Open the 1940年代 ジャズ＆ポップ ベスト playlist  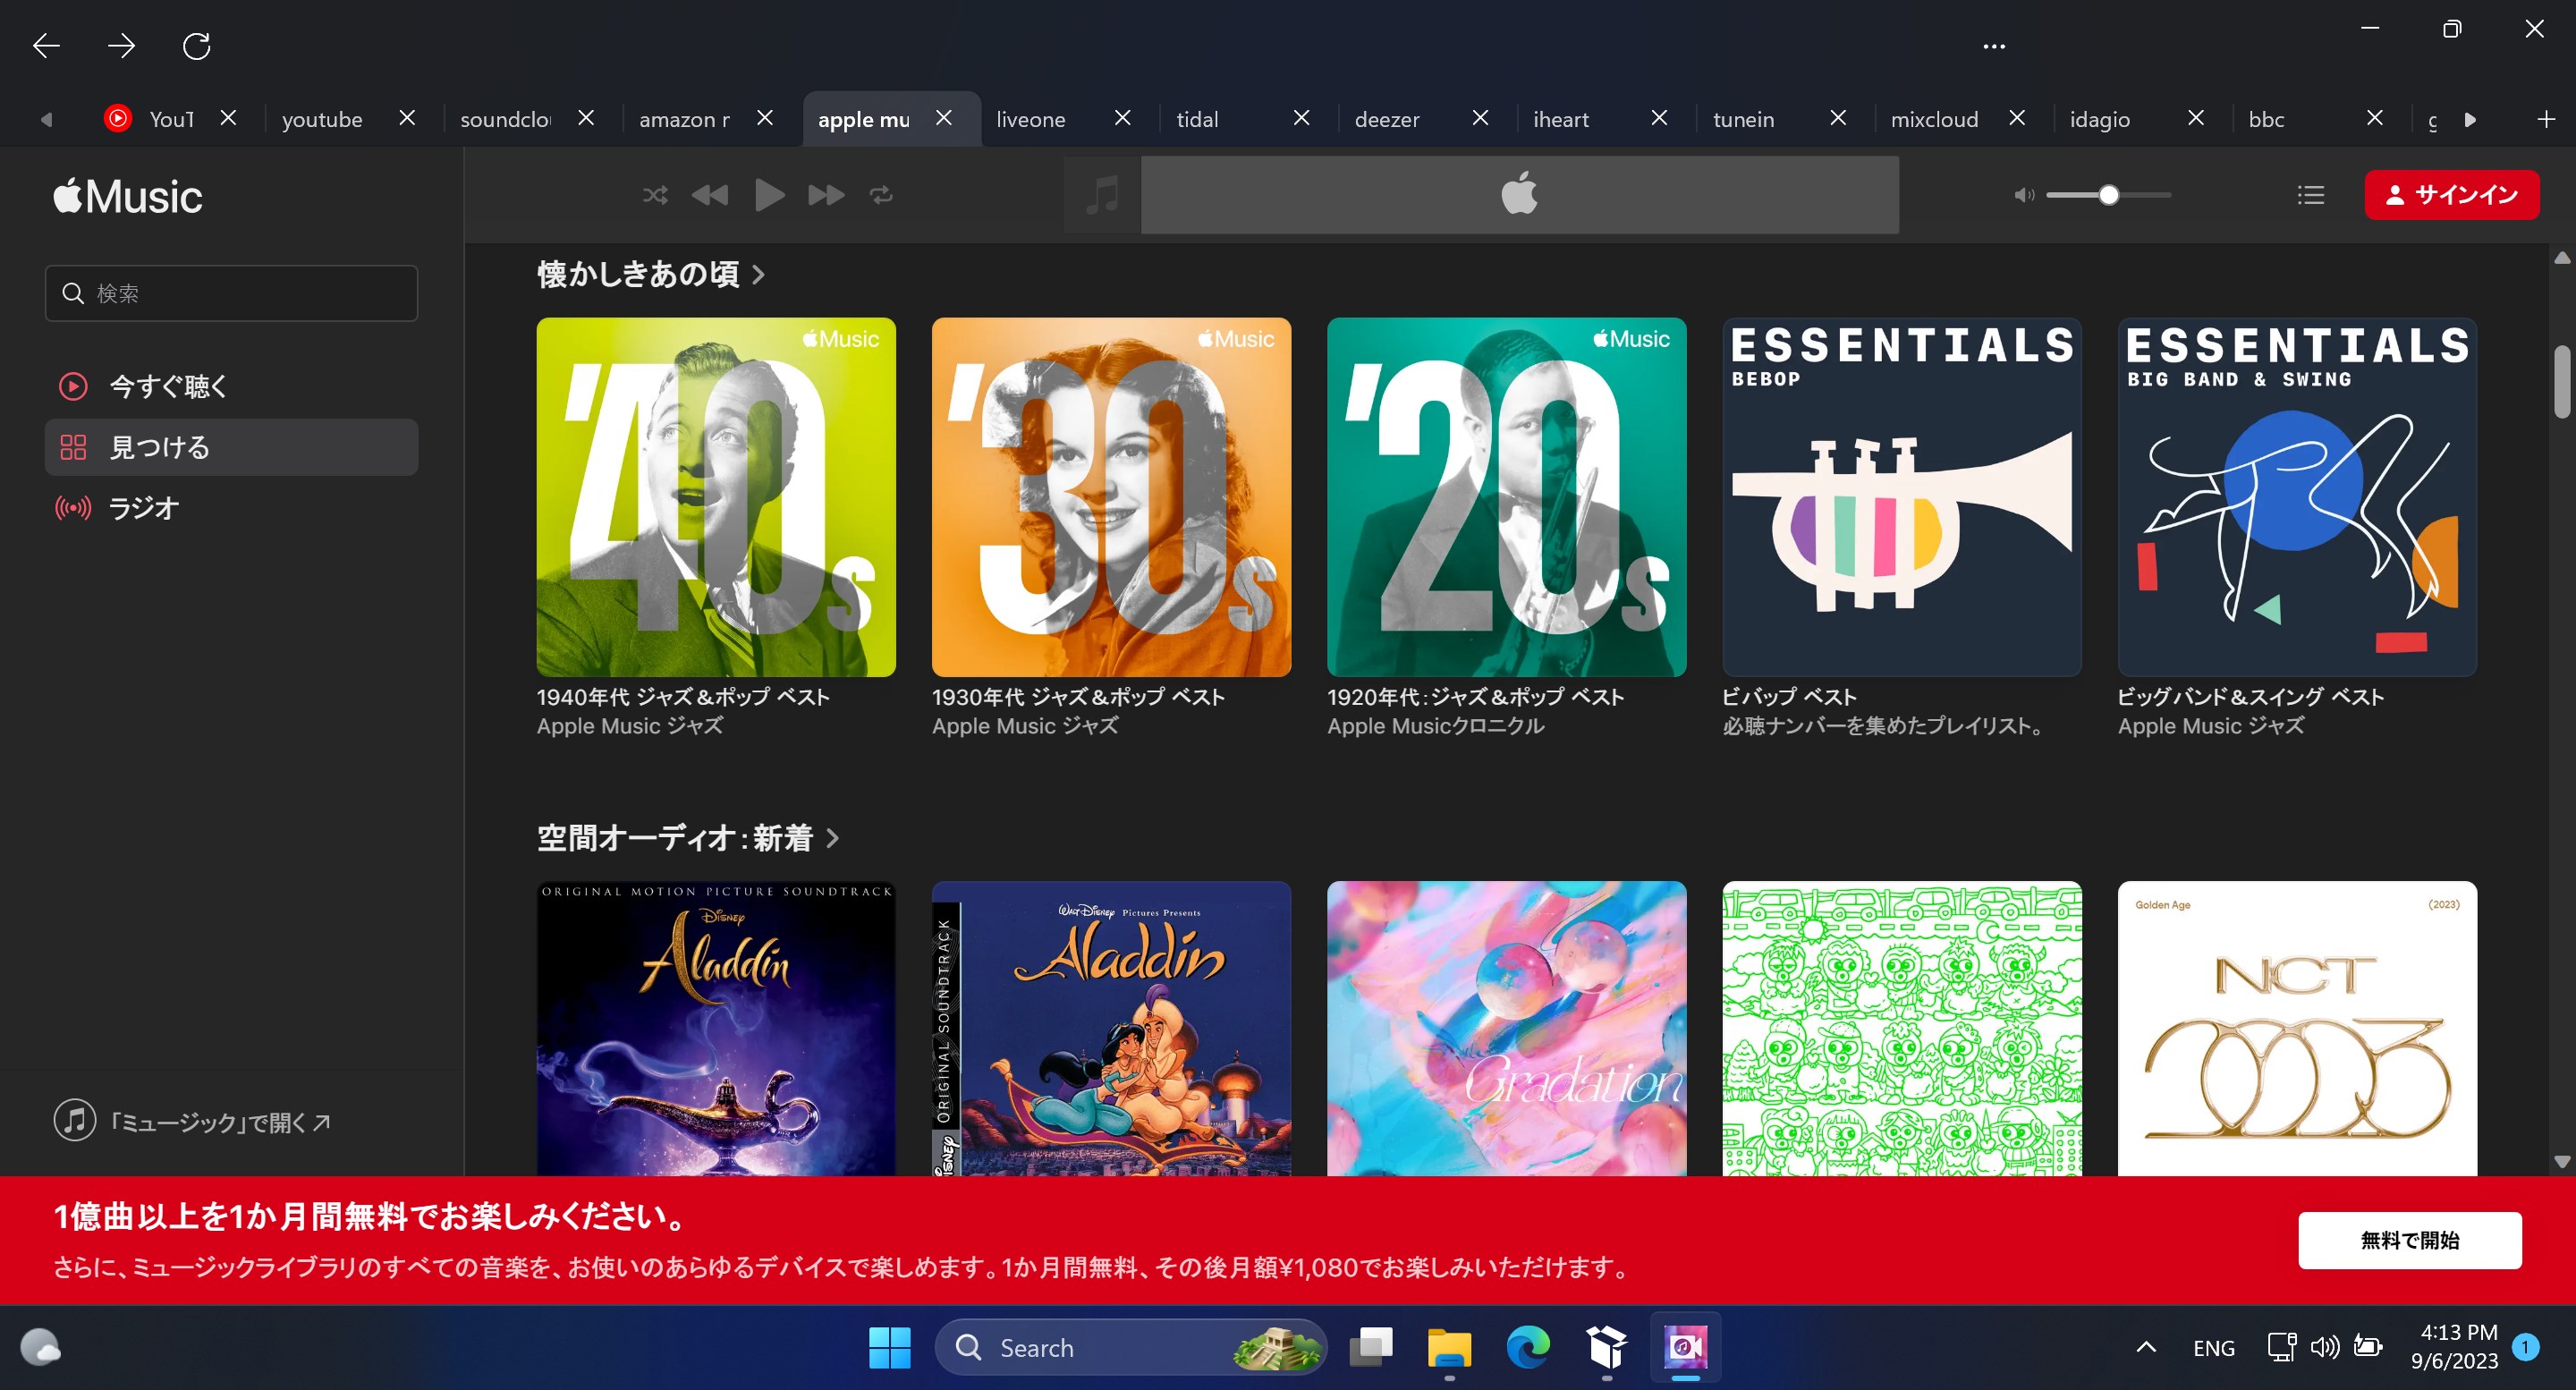click(x=716, y=496)
